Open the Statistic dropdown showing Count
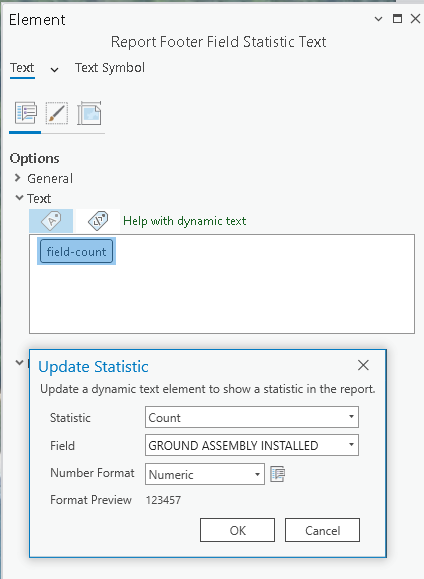 [252, 417]
